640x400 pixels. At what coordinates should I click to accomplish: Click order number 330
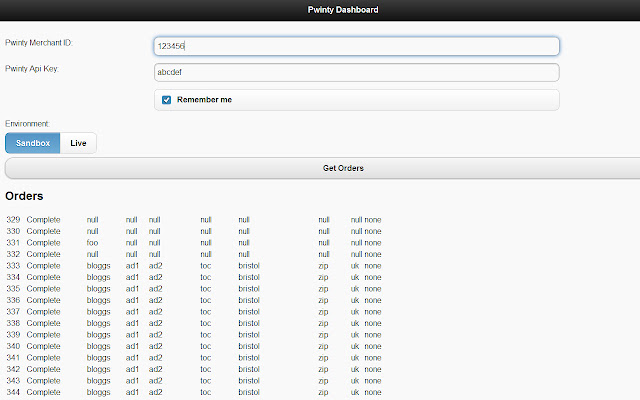(x=13, y=231)
